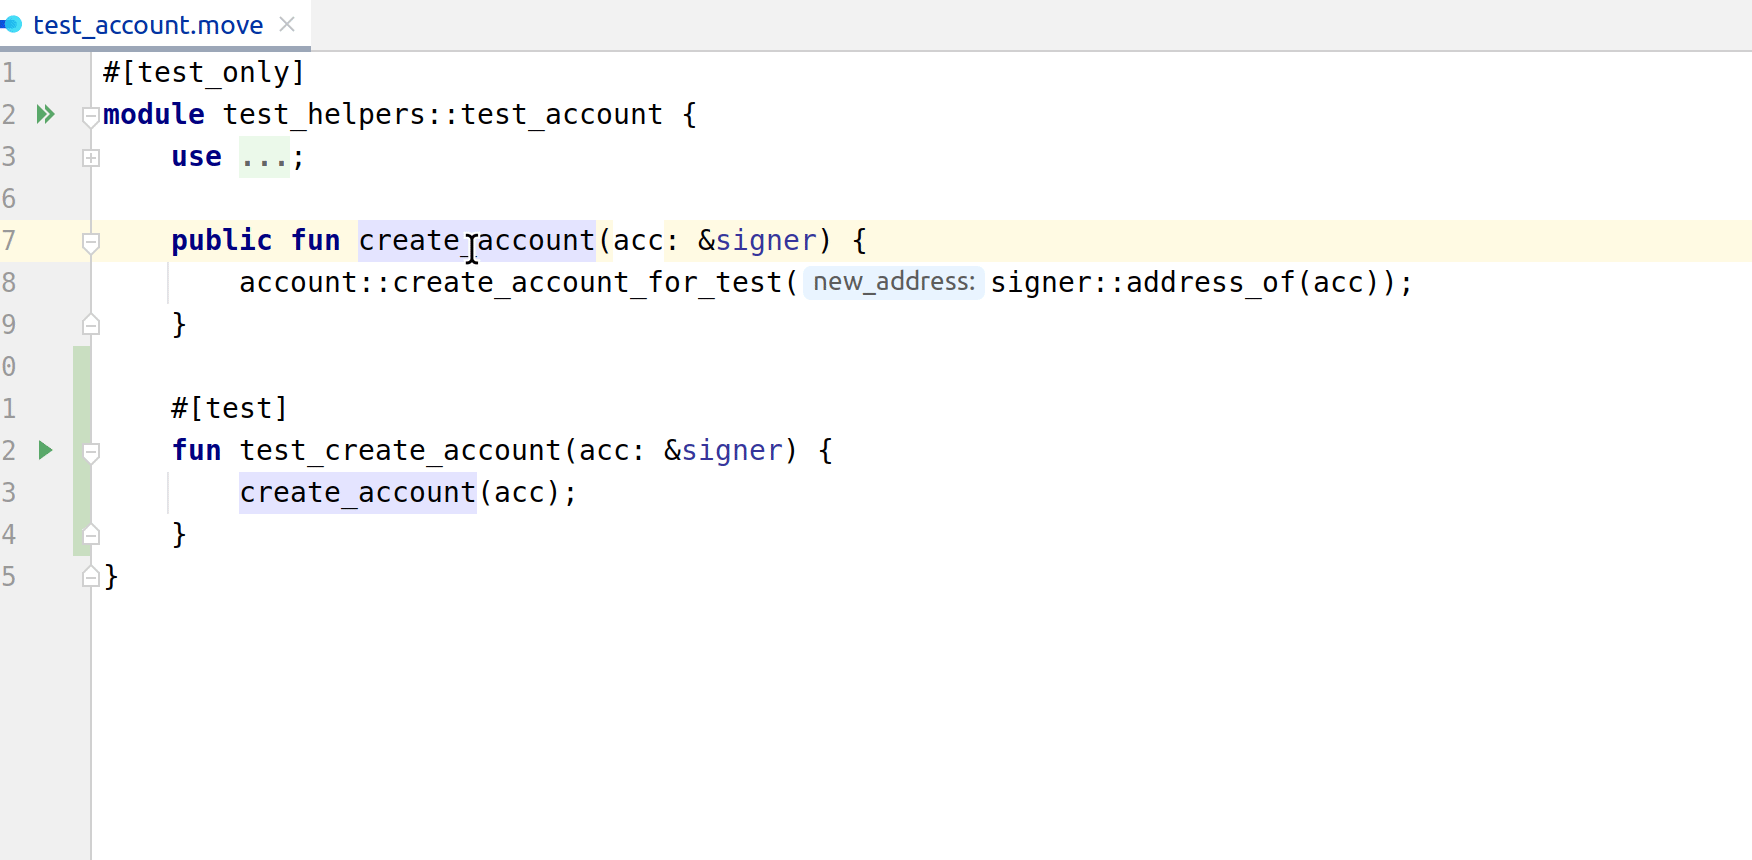
Task: Click fold end marker of create_account function
Action: point(91,325)
